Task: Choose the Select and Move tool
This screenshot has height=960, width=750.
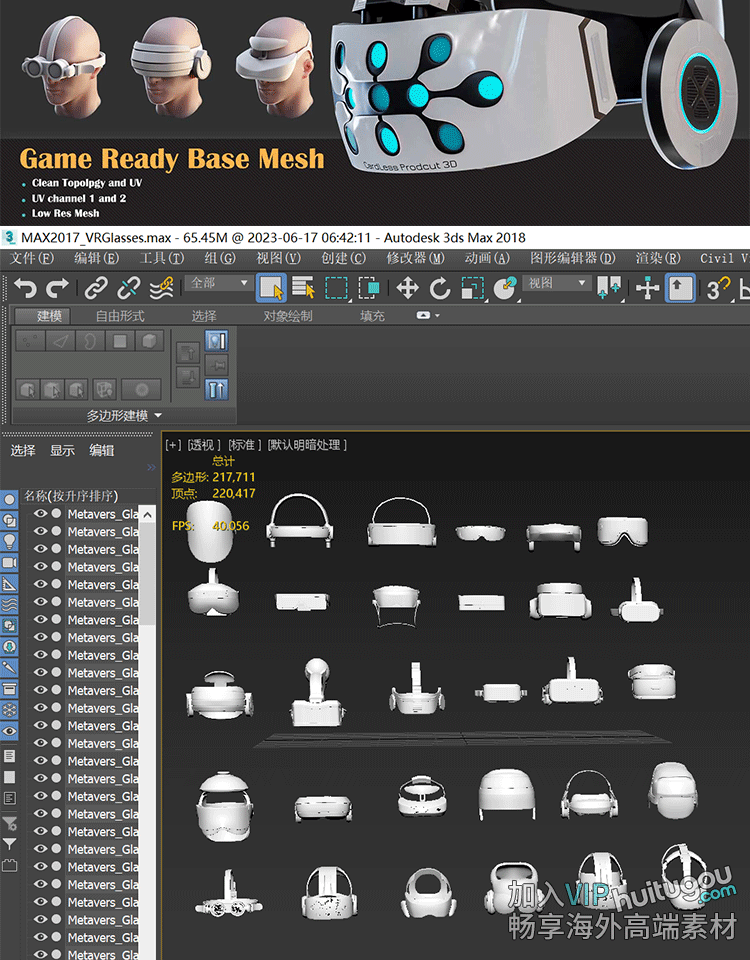Action: pyautogui.click(x=407, y=289)
